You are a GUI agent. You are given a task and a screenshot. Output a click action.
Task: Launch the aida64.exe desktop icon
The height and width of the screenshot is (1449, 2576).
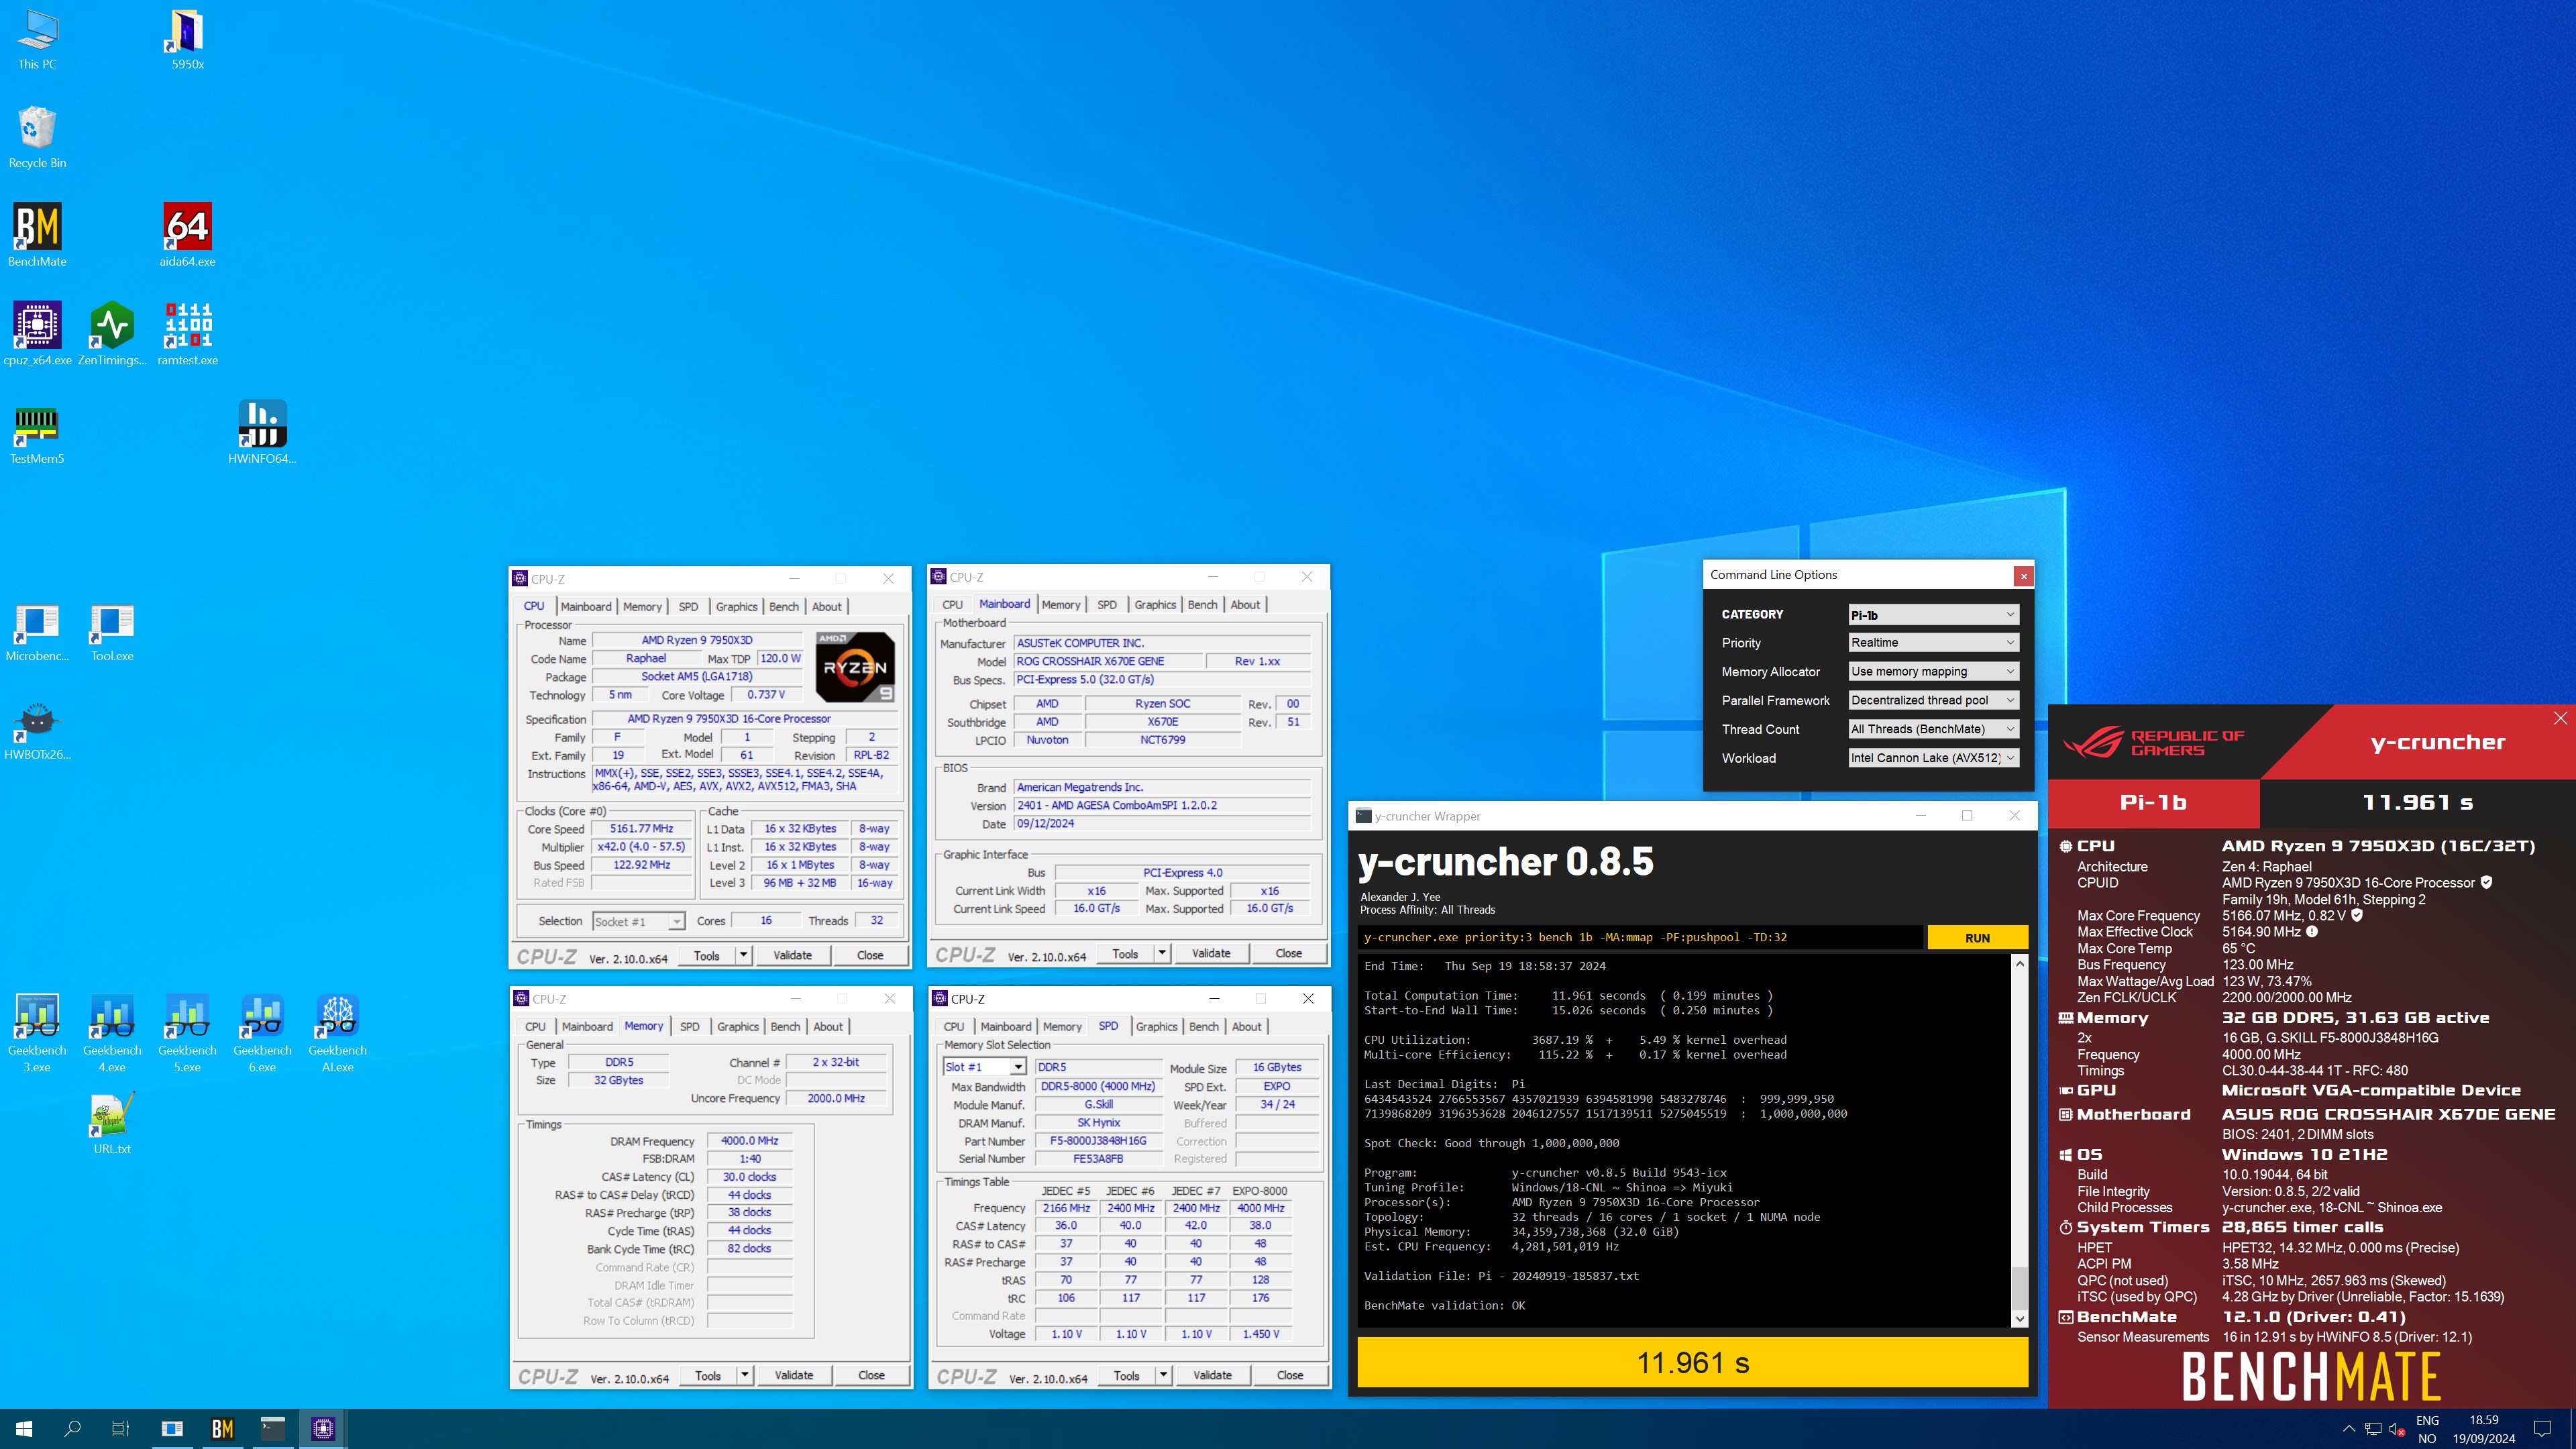(187, 236)
